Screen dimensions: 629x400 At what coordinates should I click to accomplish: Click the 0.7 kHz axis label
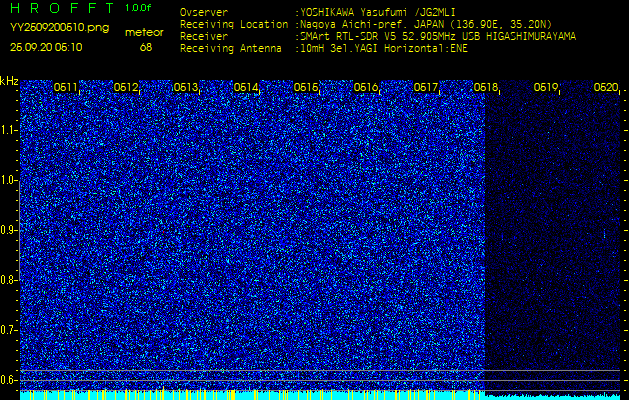pyautogui.click(x=8, y=330)
